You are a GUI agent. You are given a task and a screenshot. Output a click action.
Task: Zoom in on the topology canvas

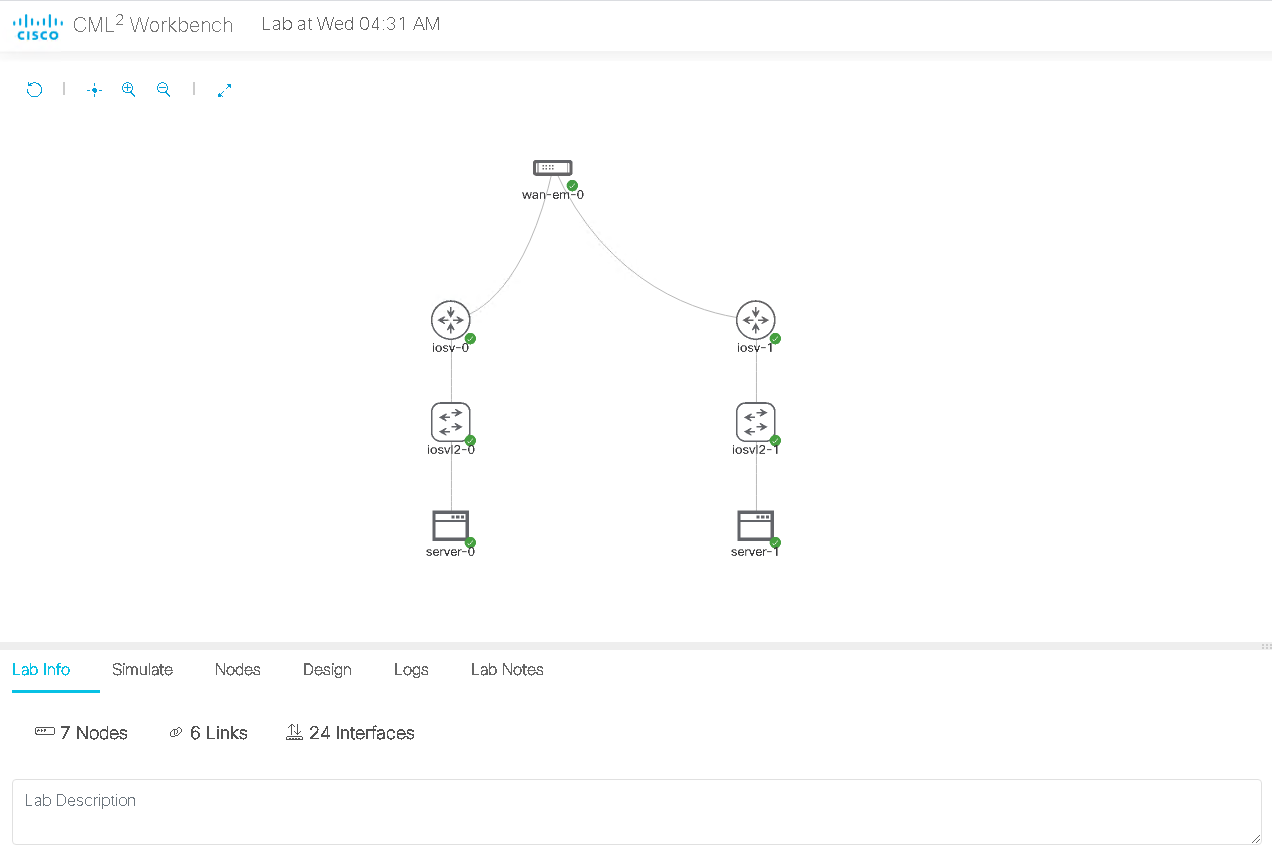[128, 89]
